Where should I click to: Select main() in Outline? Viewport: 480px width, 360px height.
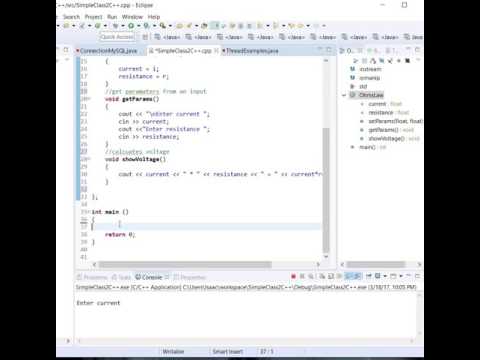367,147
